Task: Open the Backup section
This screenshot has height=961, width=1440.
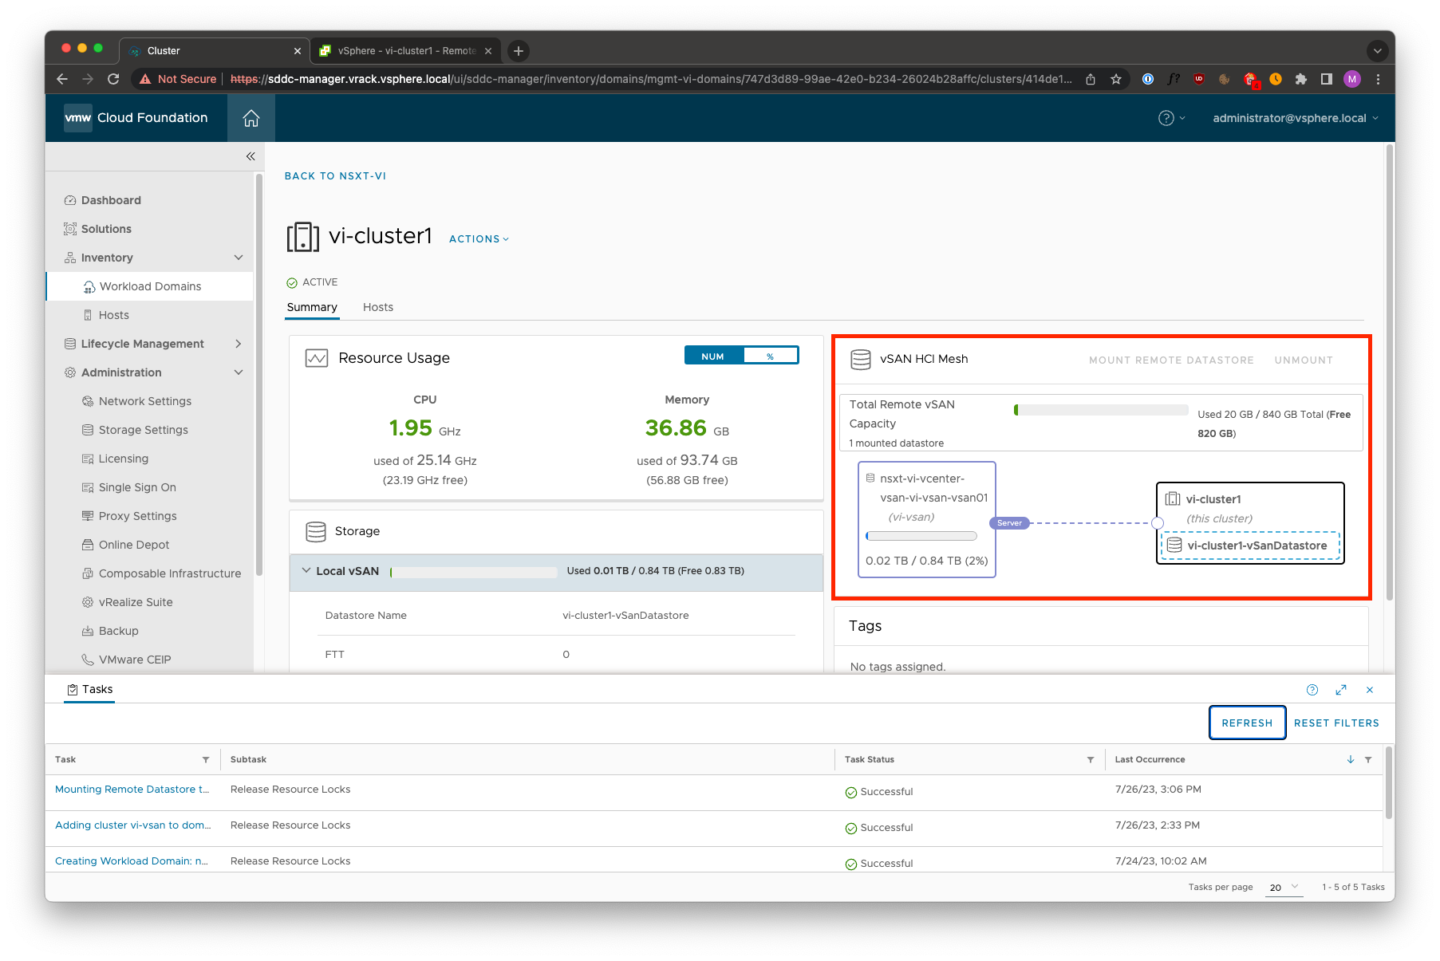Action: [118, 630]
